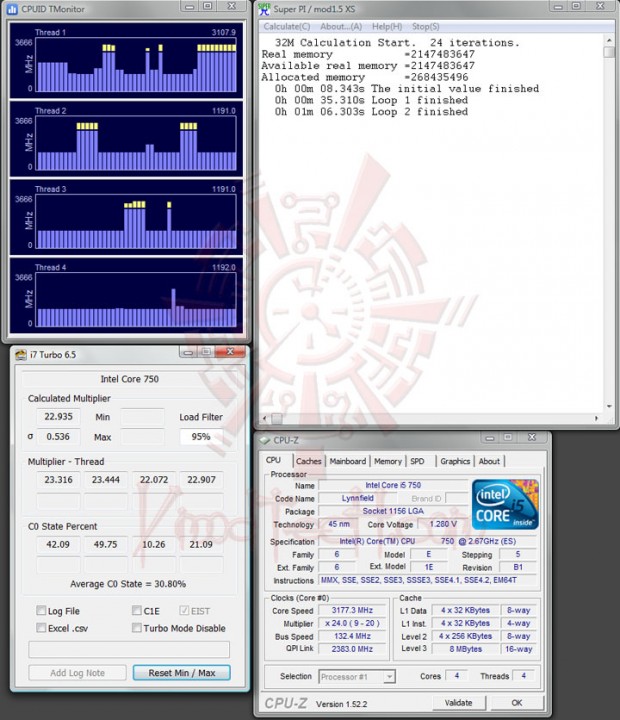Click the Calculated Multiplier value 22.935
Viewport: 620px width, 720px height.
[x=58, y=416]
